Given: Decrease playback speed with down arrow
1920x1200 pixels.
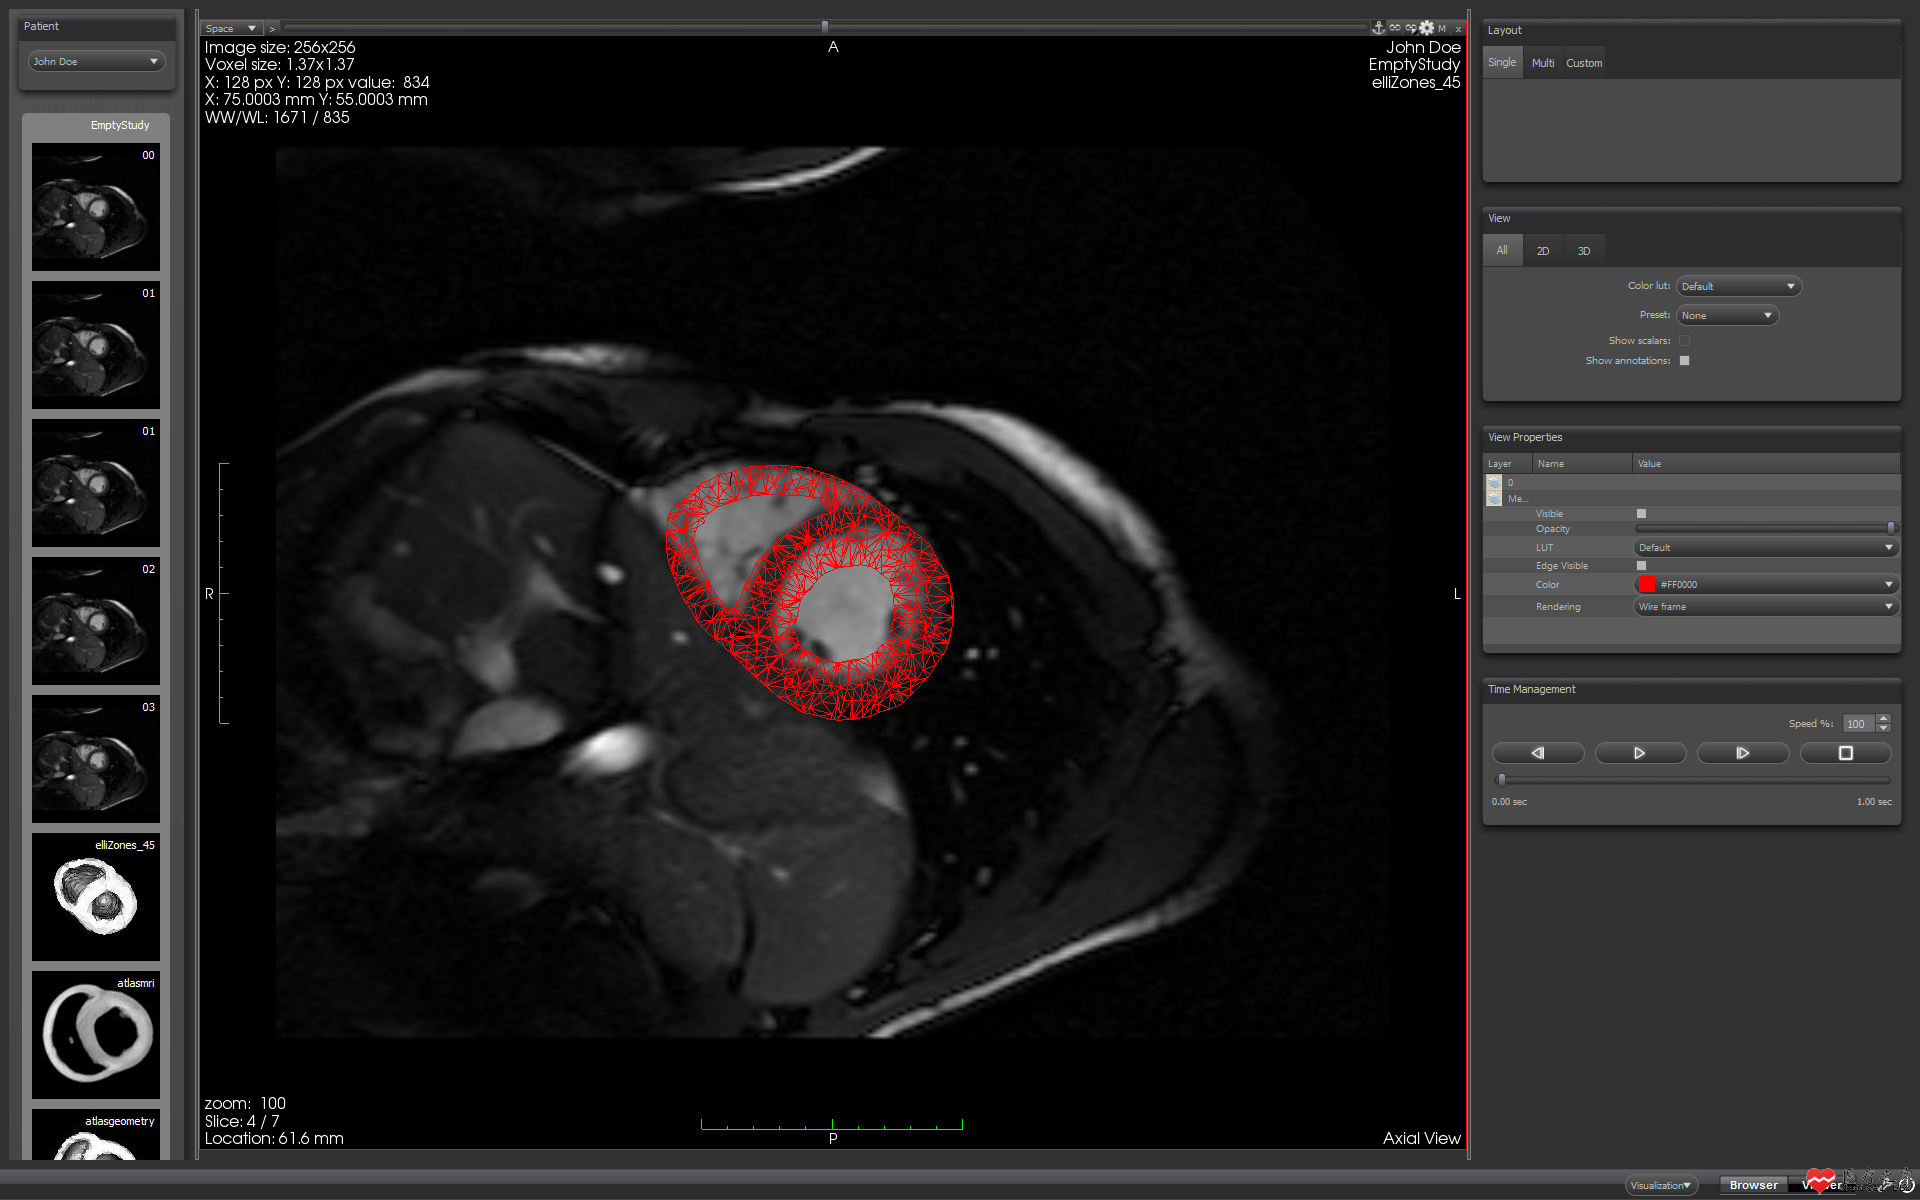Looking at the screenshot, I should click(x=1884, y=728).
